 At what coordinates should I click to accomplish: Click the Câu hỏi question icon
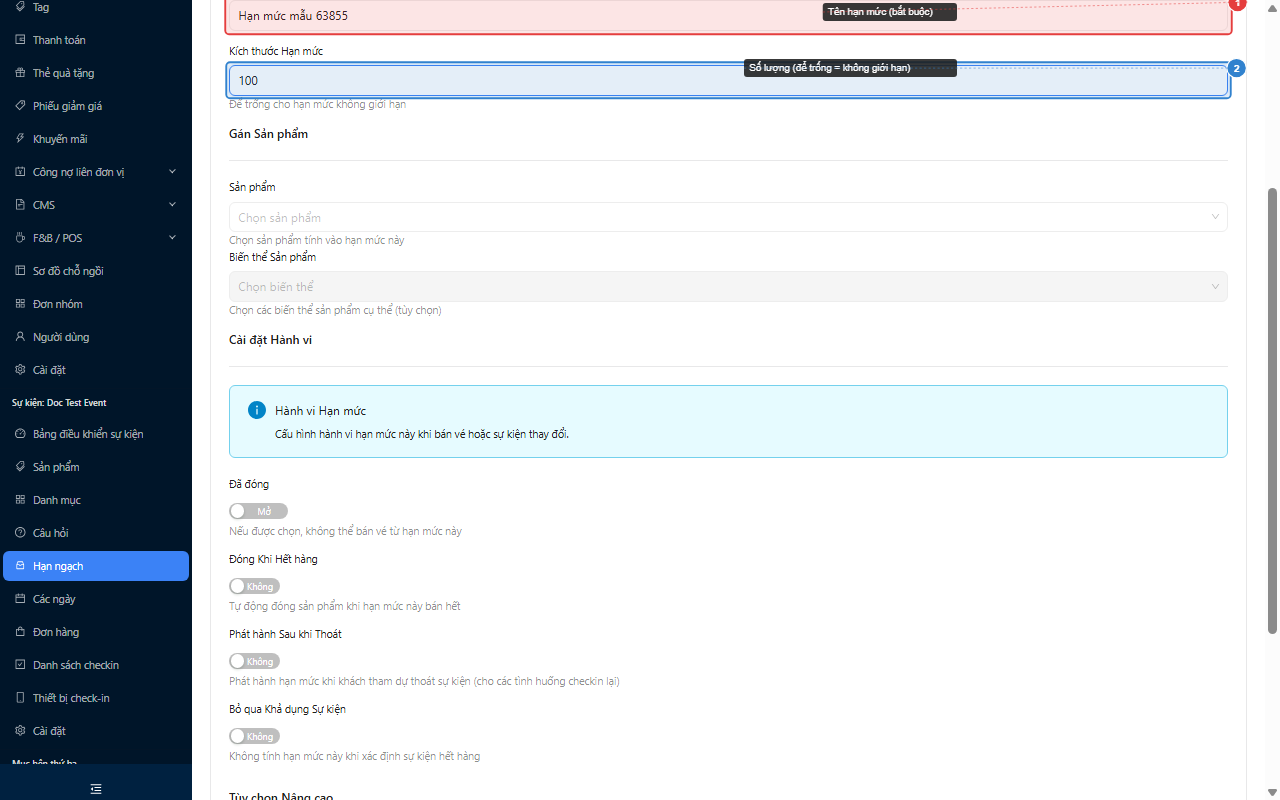pos(20,533)
